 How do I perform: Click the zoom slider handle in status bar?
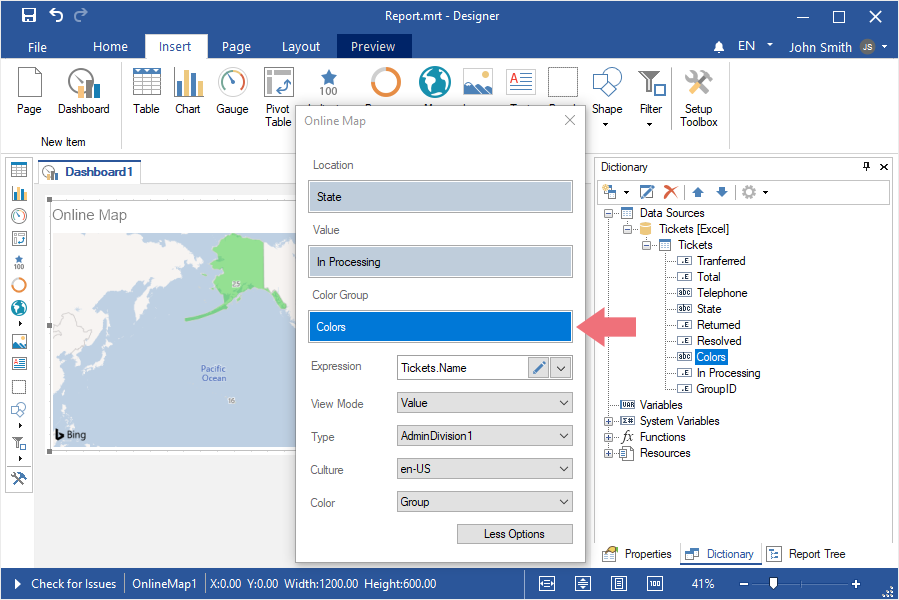click(x=773, y=584)
